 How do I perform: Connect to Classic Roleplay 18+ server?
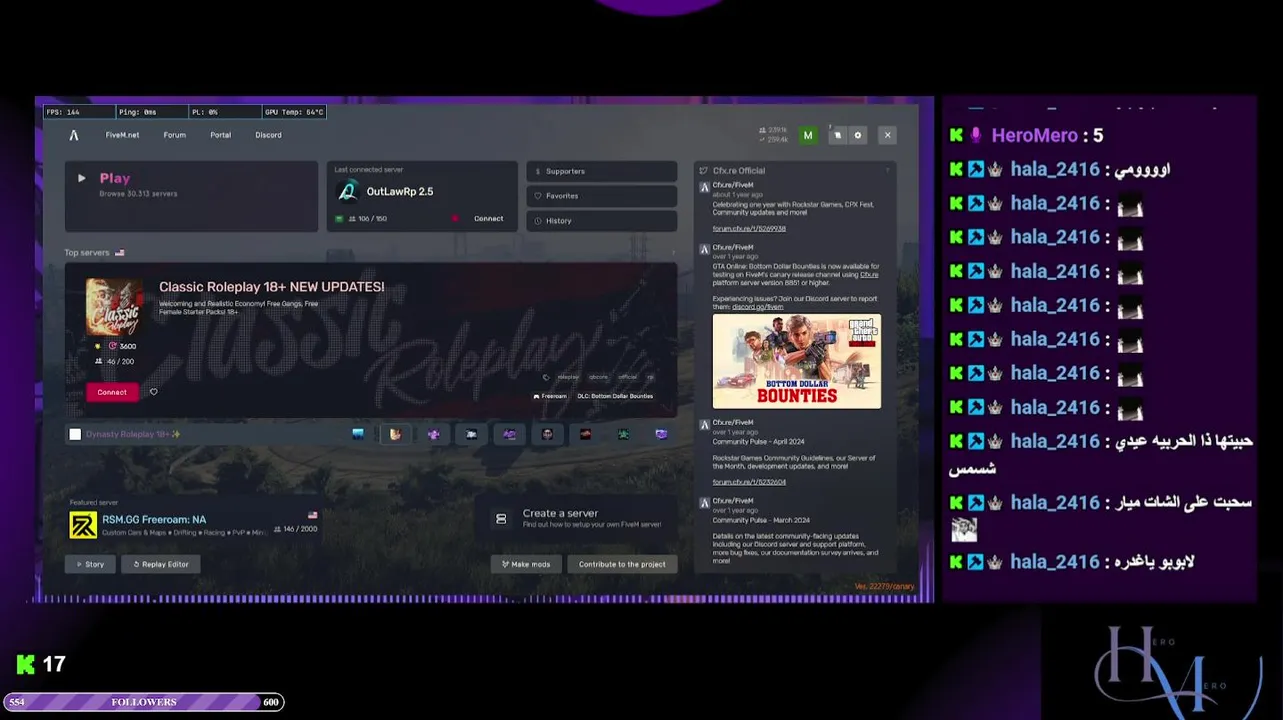pyautogui.click(x=112, y=392)
